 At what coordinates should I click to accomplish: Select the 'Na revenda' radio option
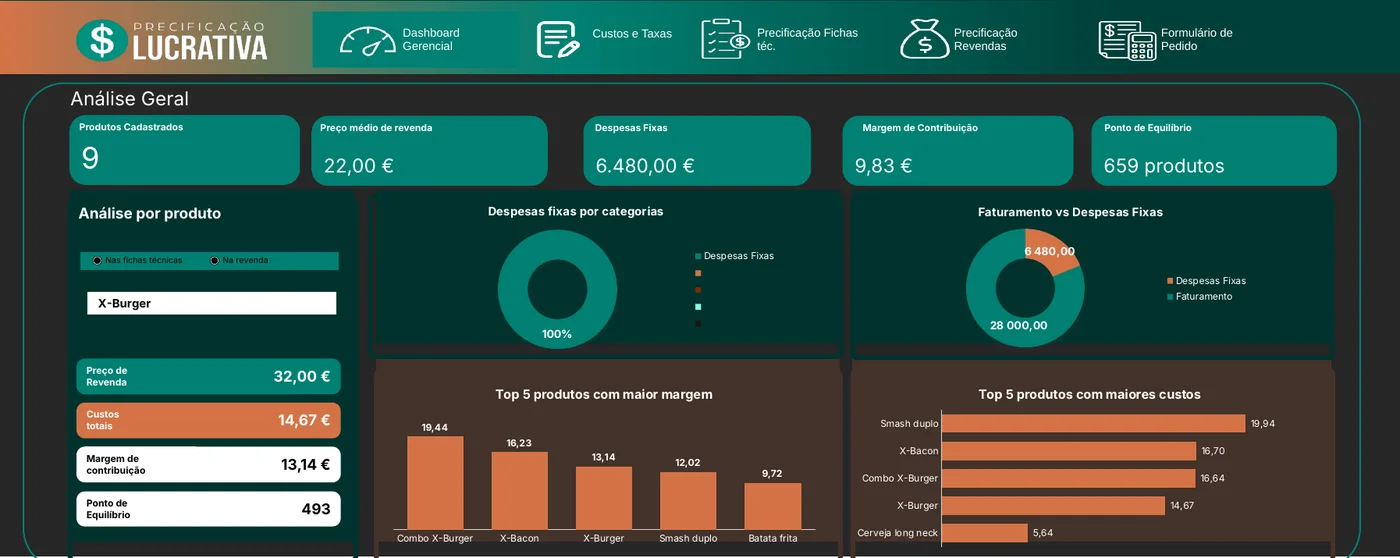[215, 261]
